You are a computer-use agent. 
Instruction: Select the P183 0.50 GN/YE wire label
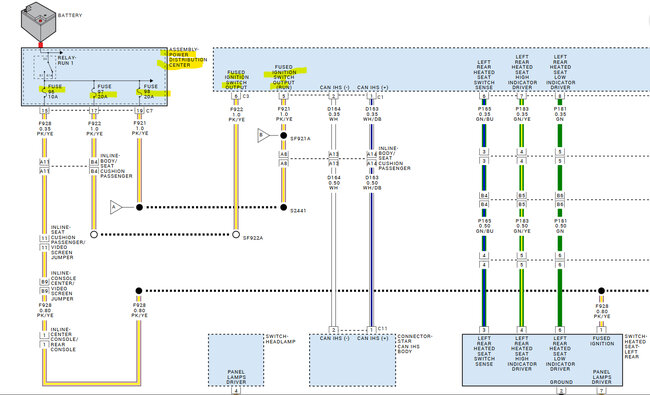click(x=522, y=226)
